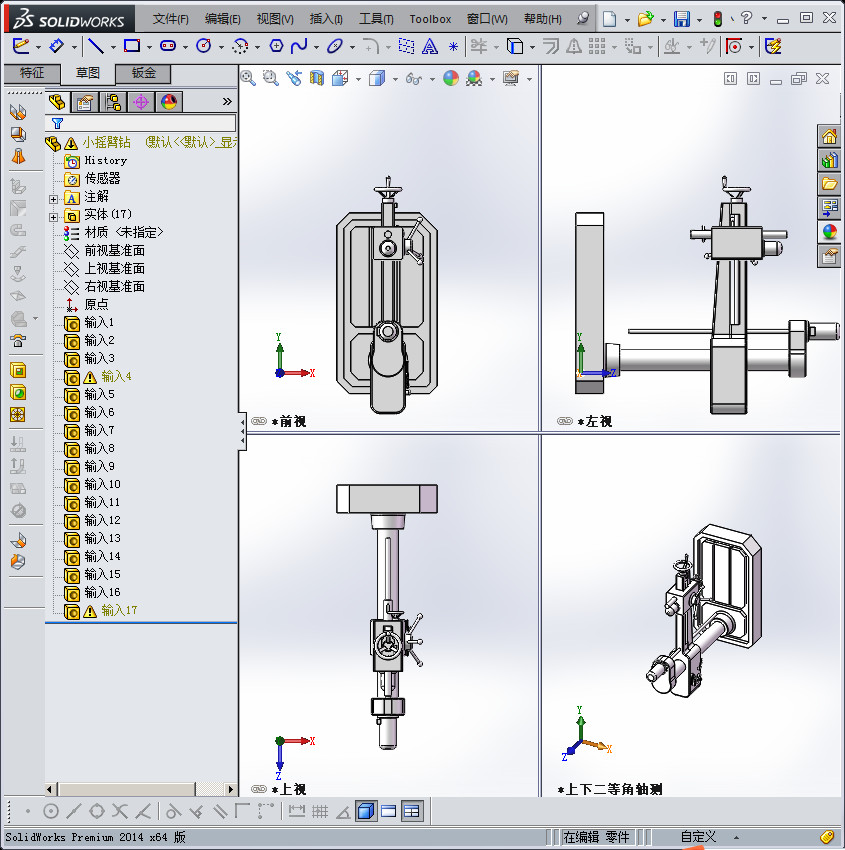Open the FeatureManager design tree tab
Image resolution: width=845 pixels, height=850 pixels.
[x=57, y=102]
